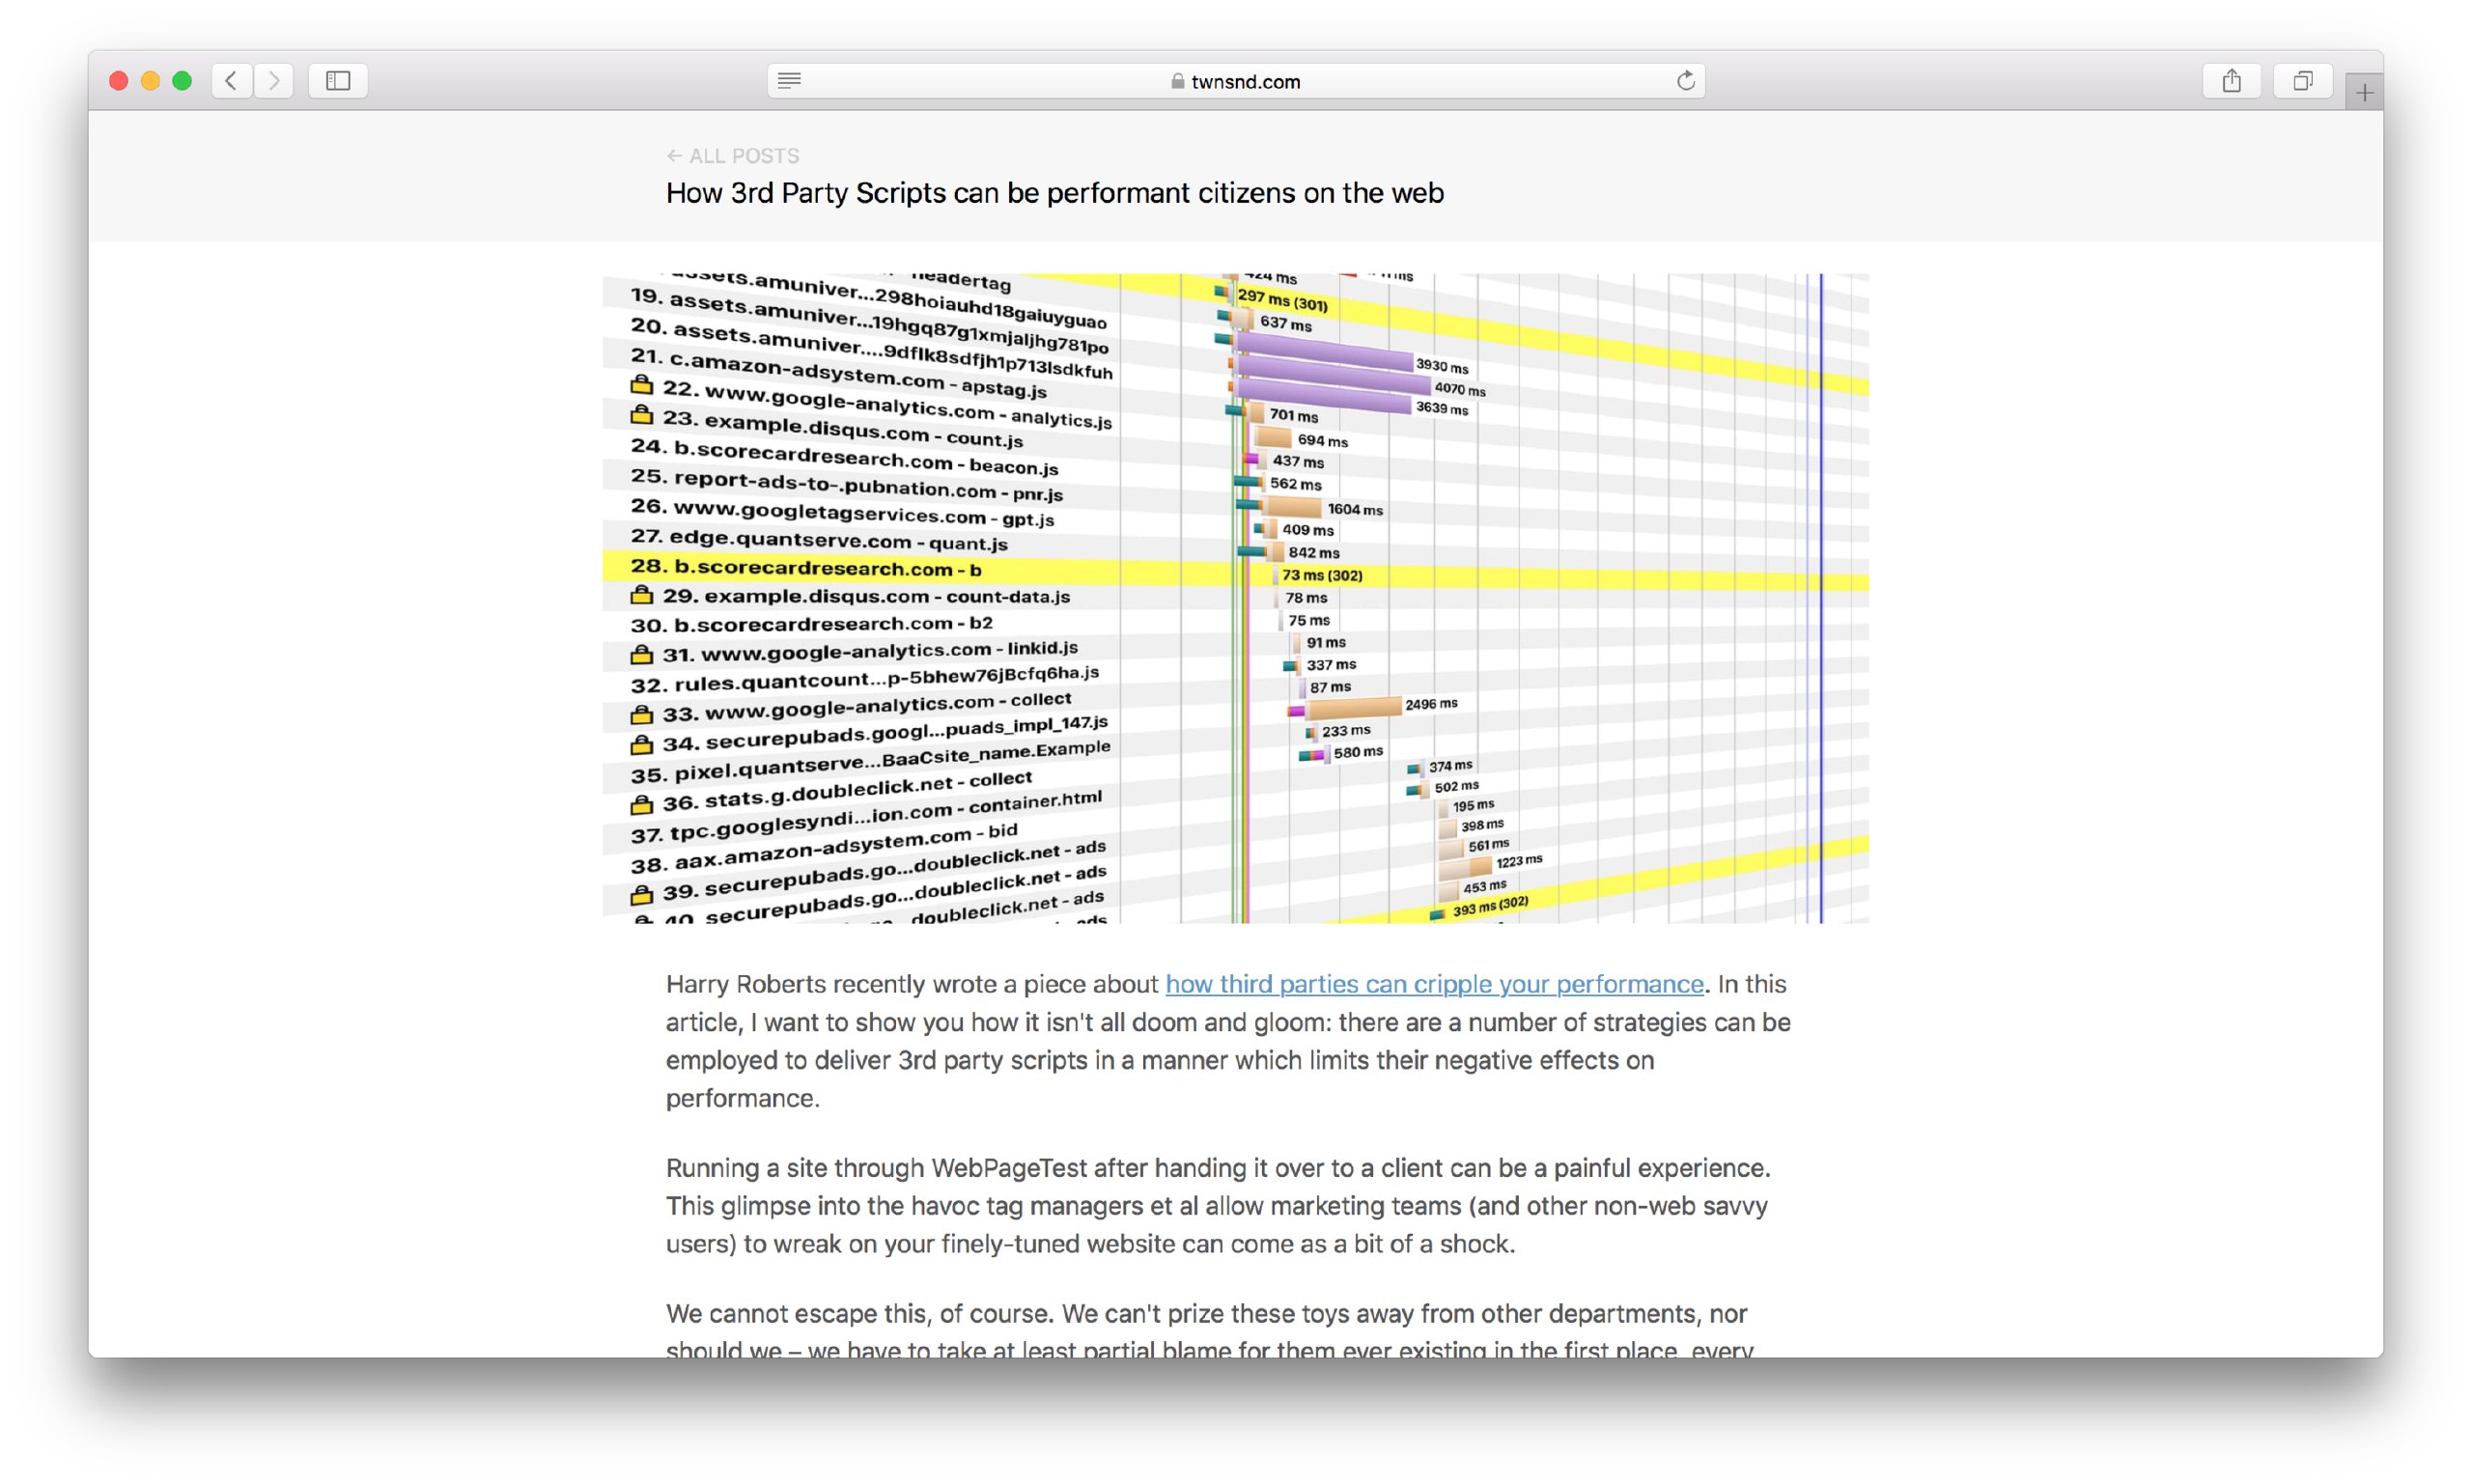Go back to All Posts
Viewport: 2472px width, 1484px height.
733,156
